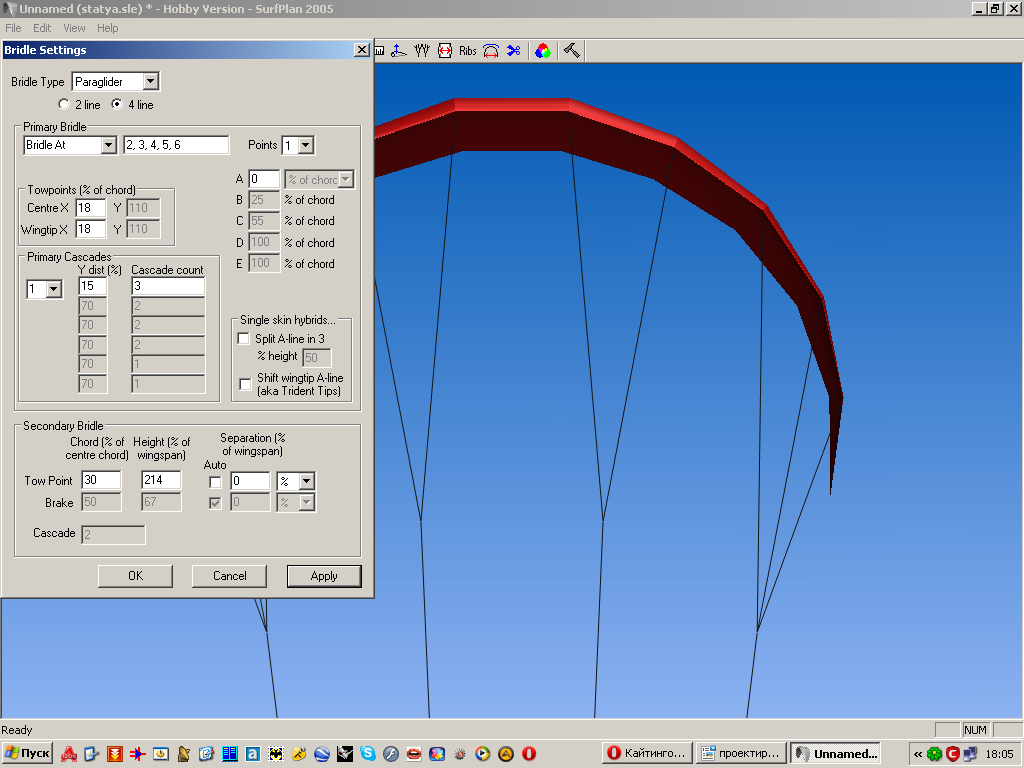Select the bridle lines (W-shaped) toolbar icon

[x=422, y=51]
